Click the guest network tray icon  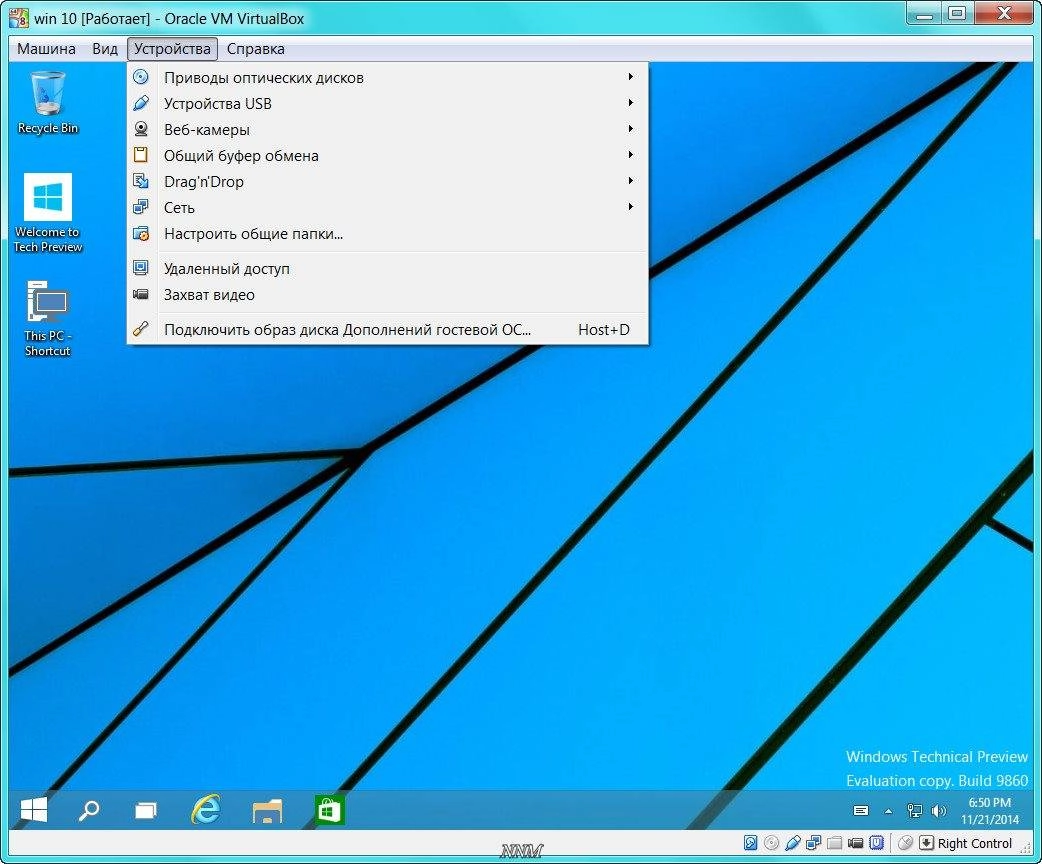(x=914, y=810)
